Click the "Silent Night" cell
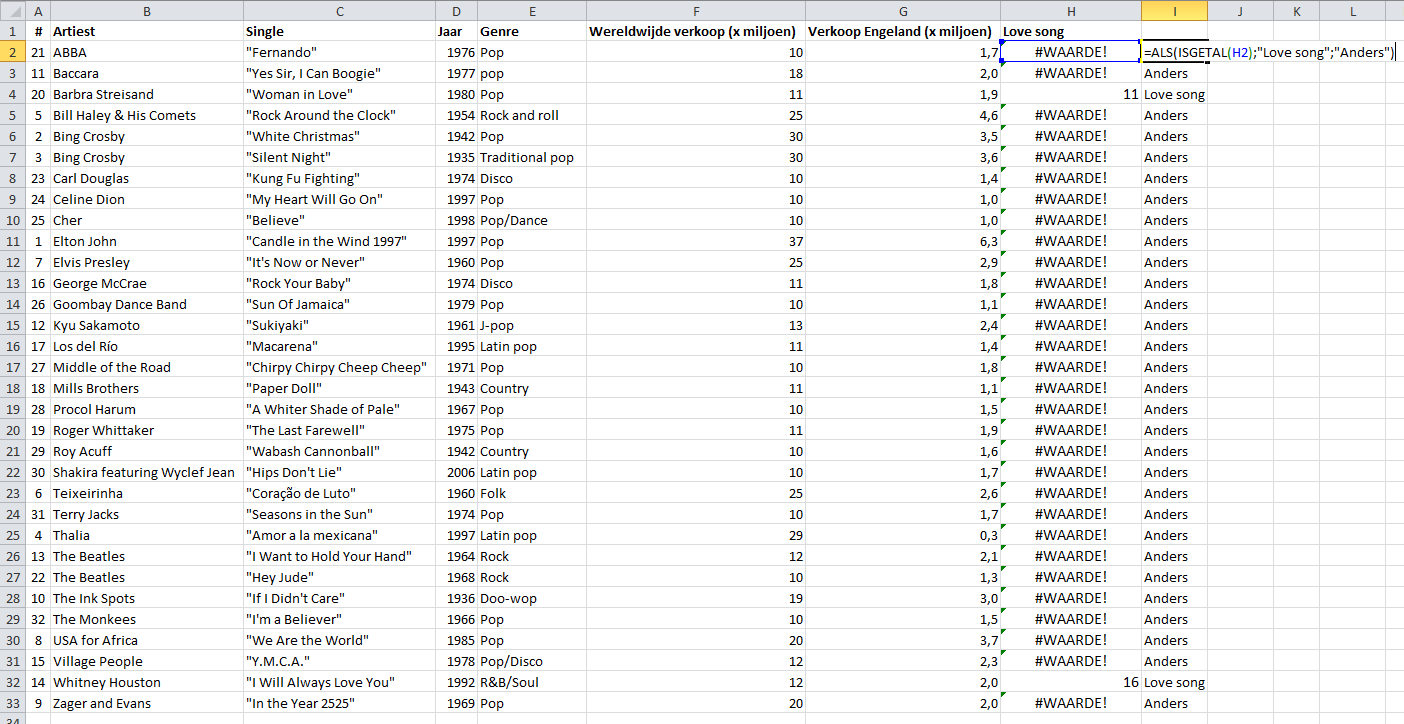 coord(339,157)
